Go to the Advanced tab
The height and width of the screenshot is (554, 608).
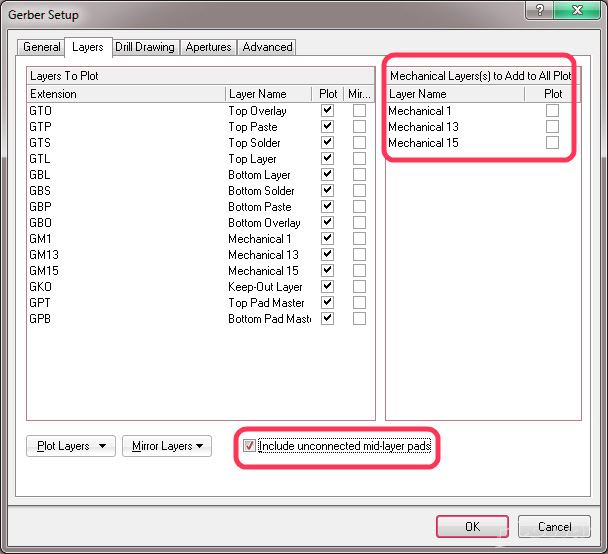267,47
